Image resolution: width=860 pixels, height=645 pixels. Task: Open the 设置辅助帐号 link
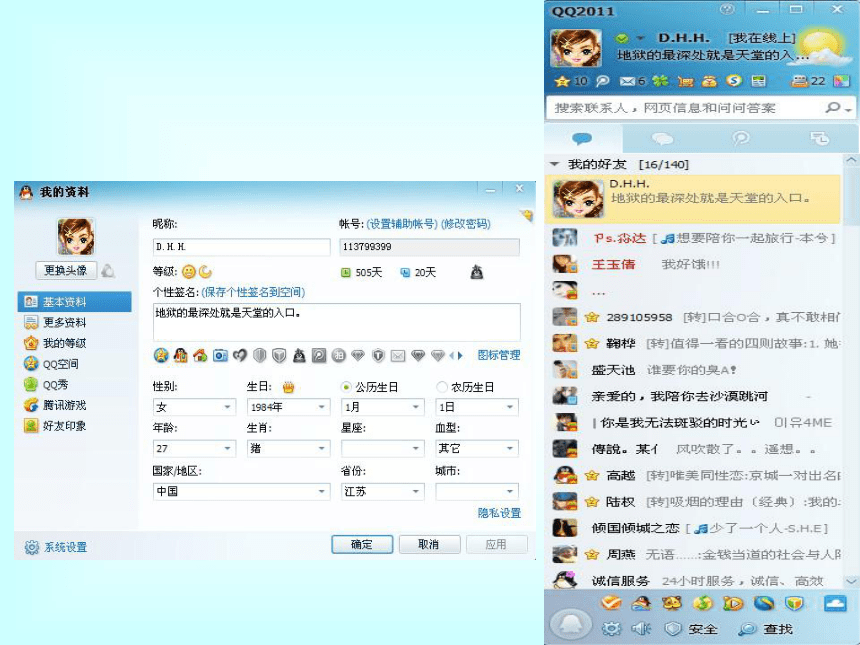pyautogui.click(x=402, y=224)
